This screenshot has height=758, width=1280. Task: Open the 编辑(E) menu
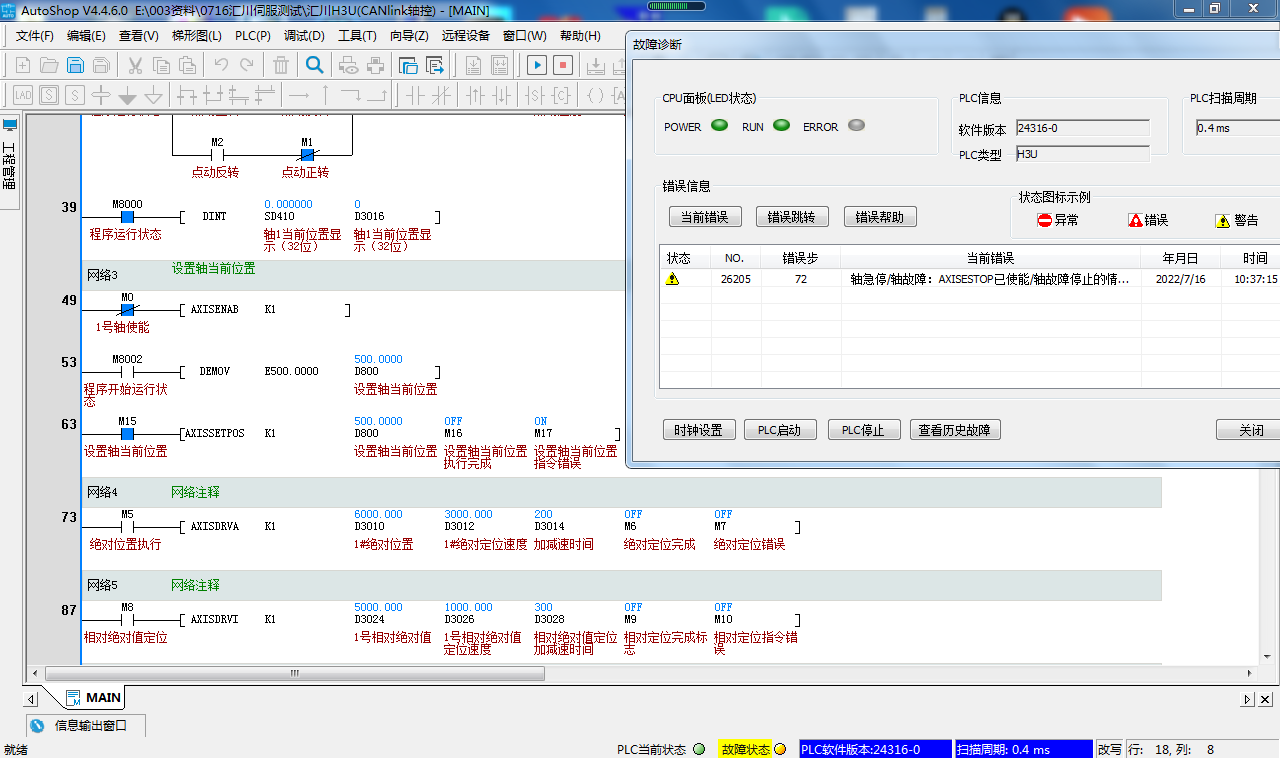tap(86, 36)
